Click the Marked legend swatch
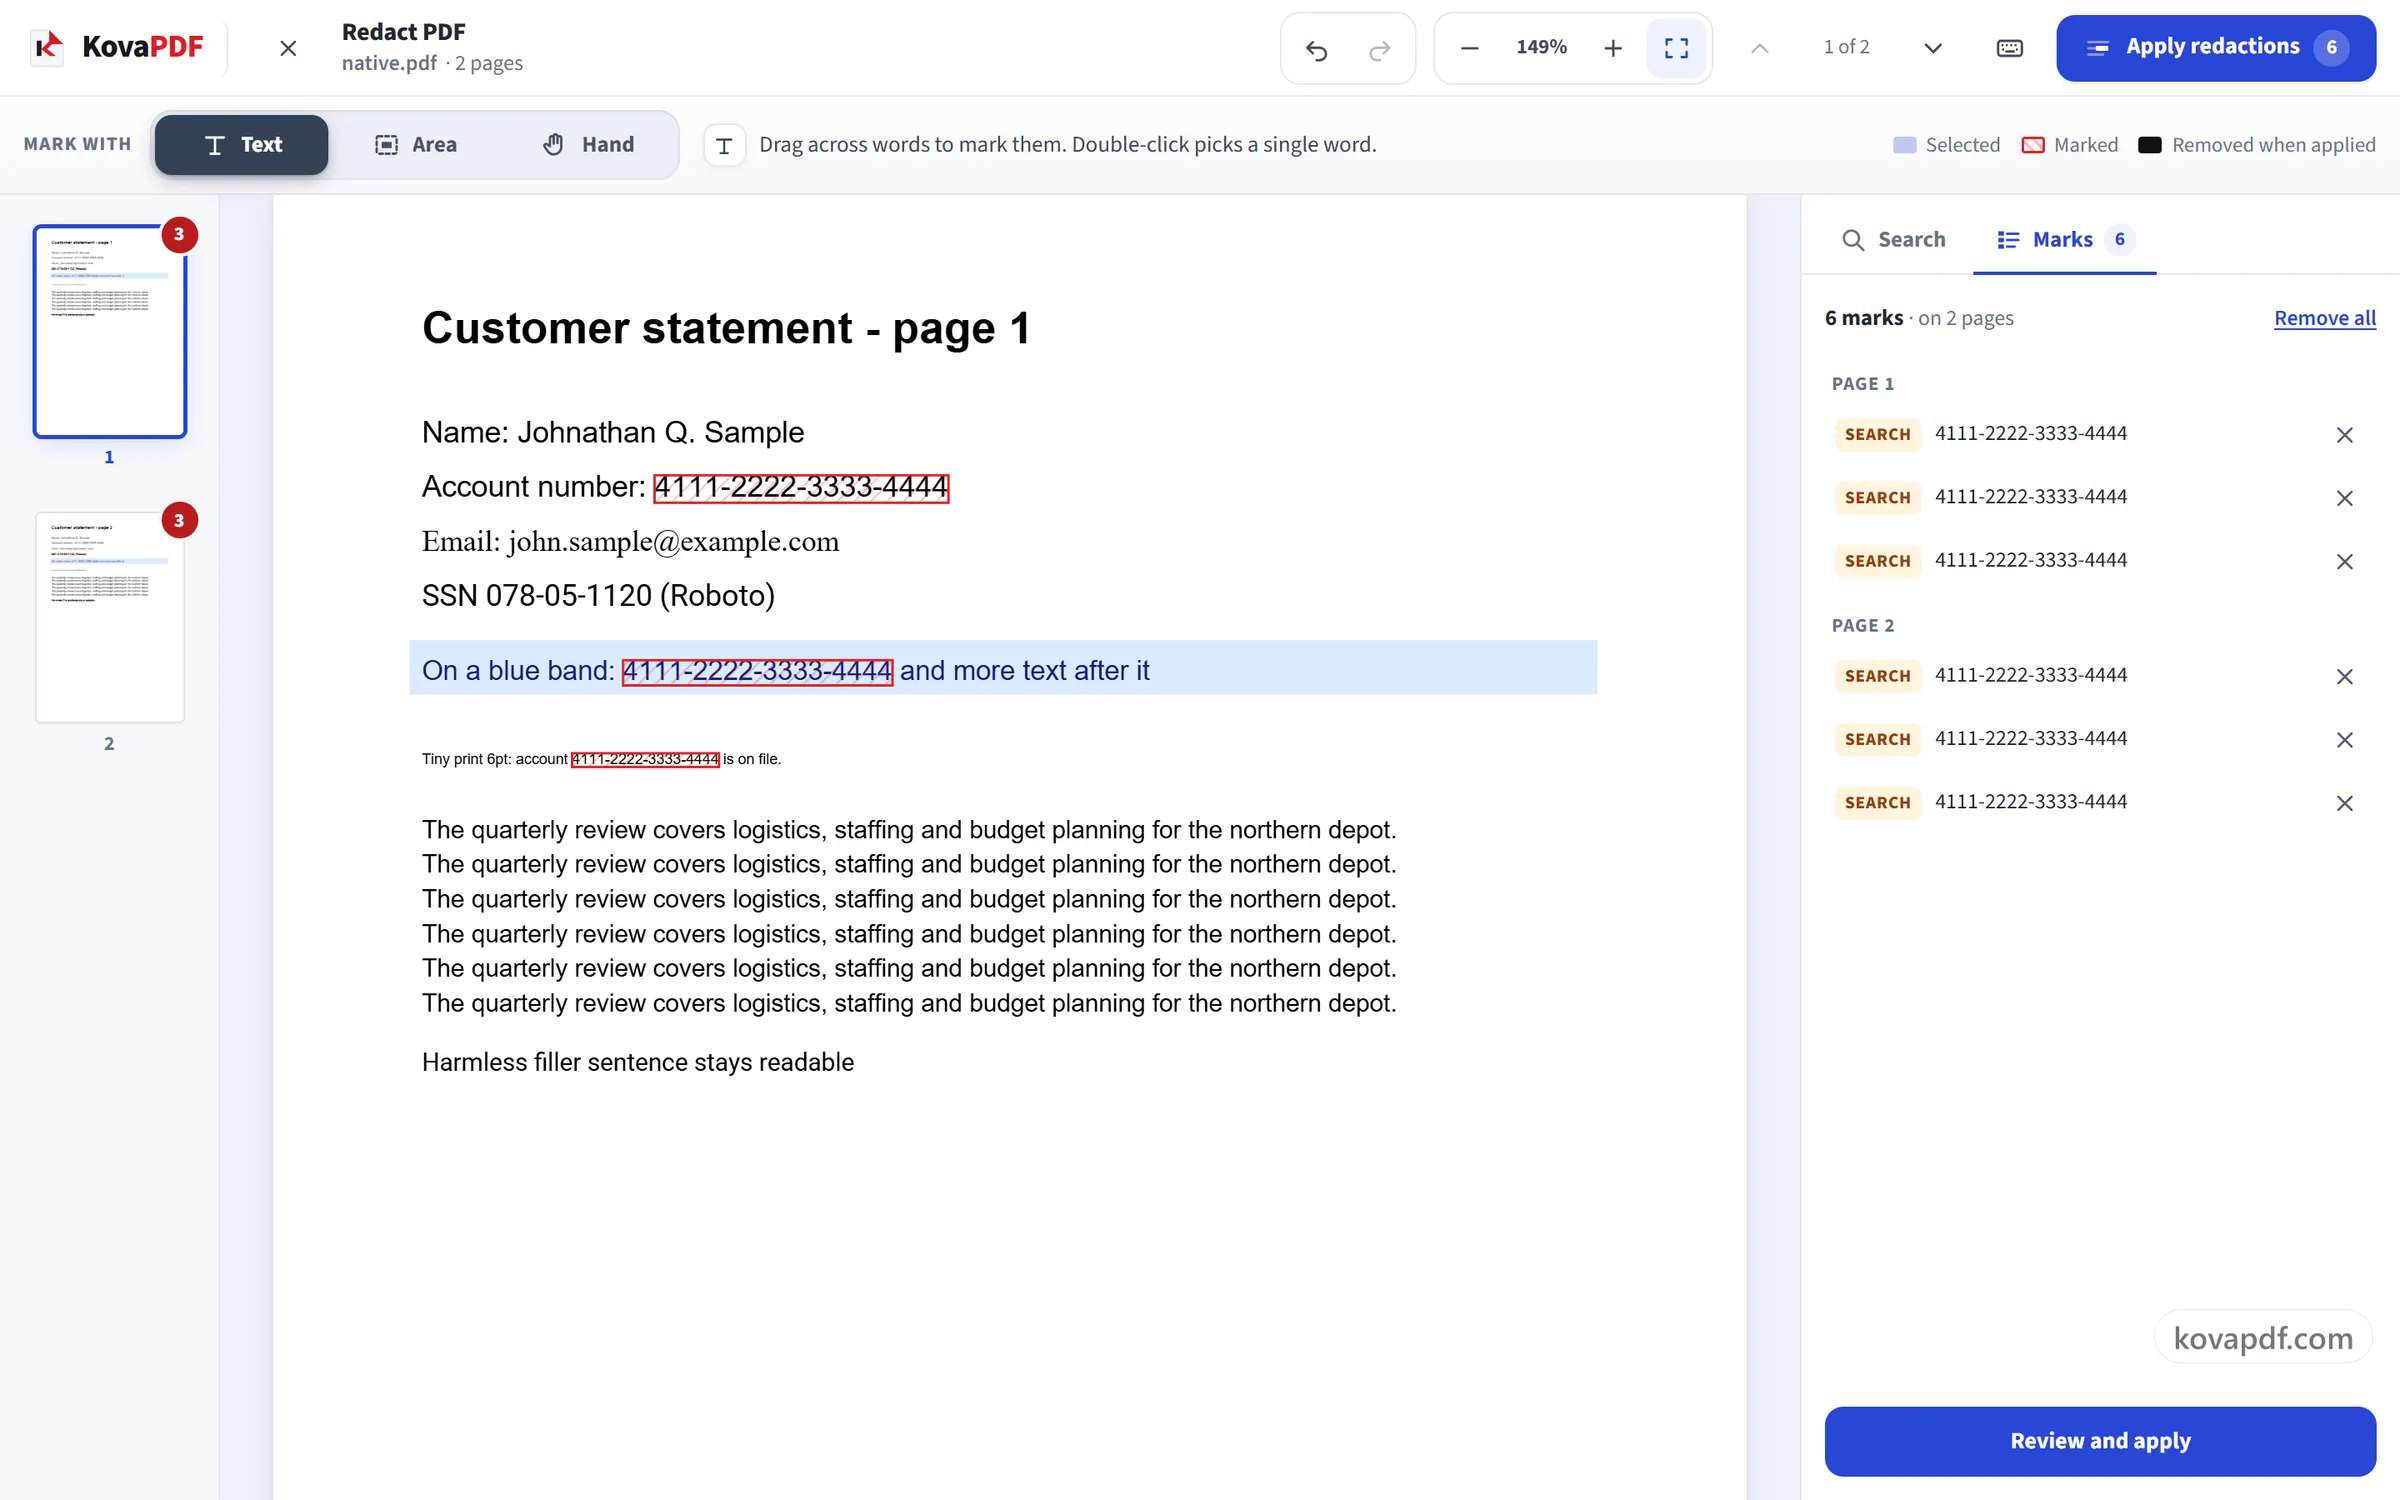The width and height of the screenshot is (2400, 1500). click(x=2033, y=145)
